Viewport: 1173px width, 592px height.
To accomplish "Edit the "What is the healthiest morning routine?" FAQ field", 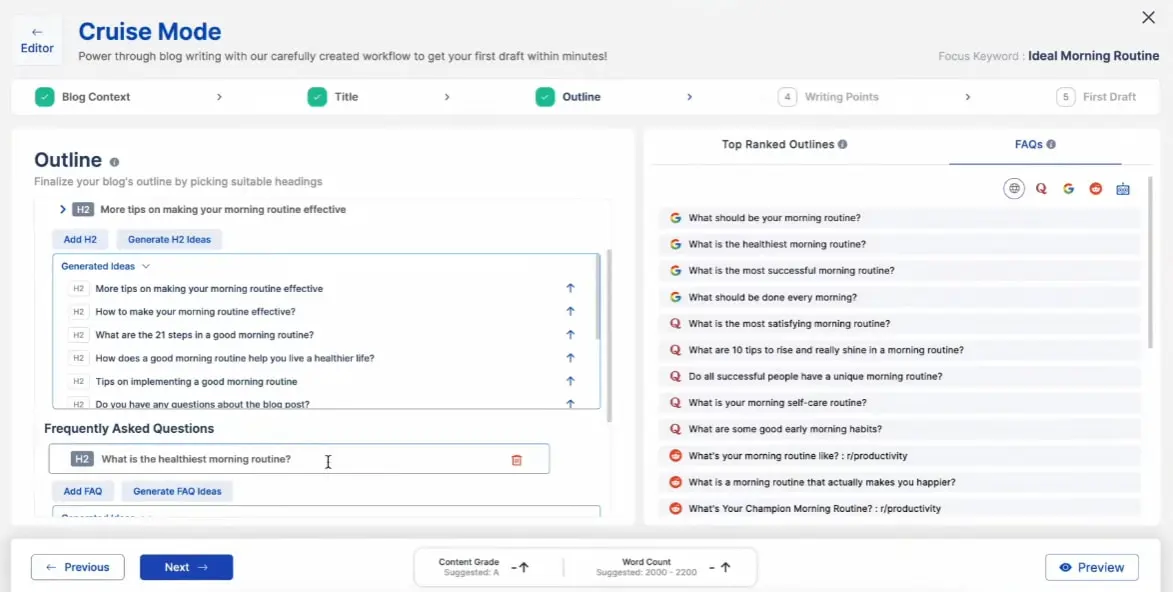I will [299, 459].
